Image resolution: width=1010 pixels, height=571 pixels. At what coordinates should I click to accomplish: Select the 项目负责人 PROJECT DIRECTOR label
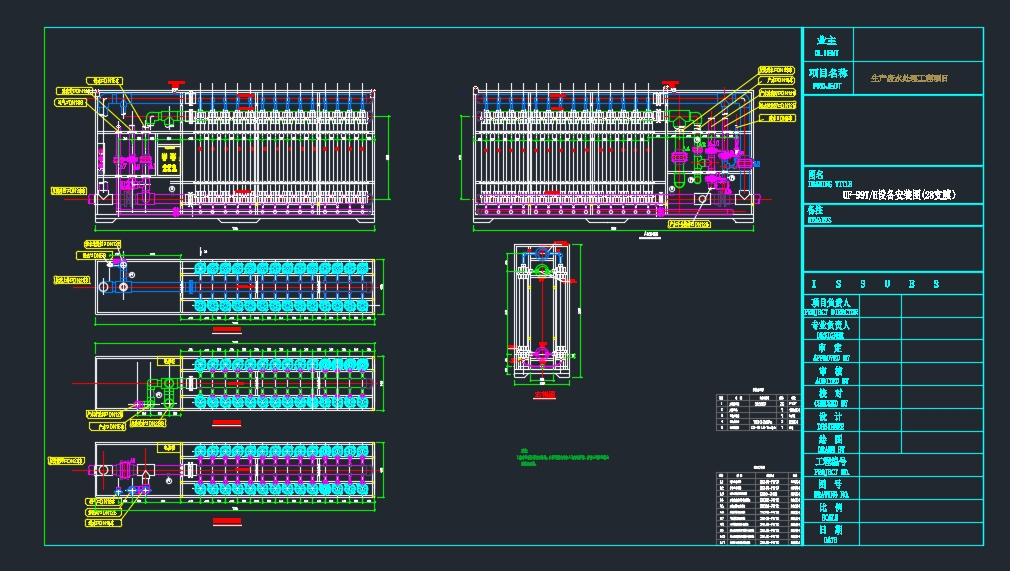coord(831,306)
